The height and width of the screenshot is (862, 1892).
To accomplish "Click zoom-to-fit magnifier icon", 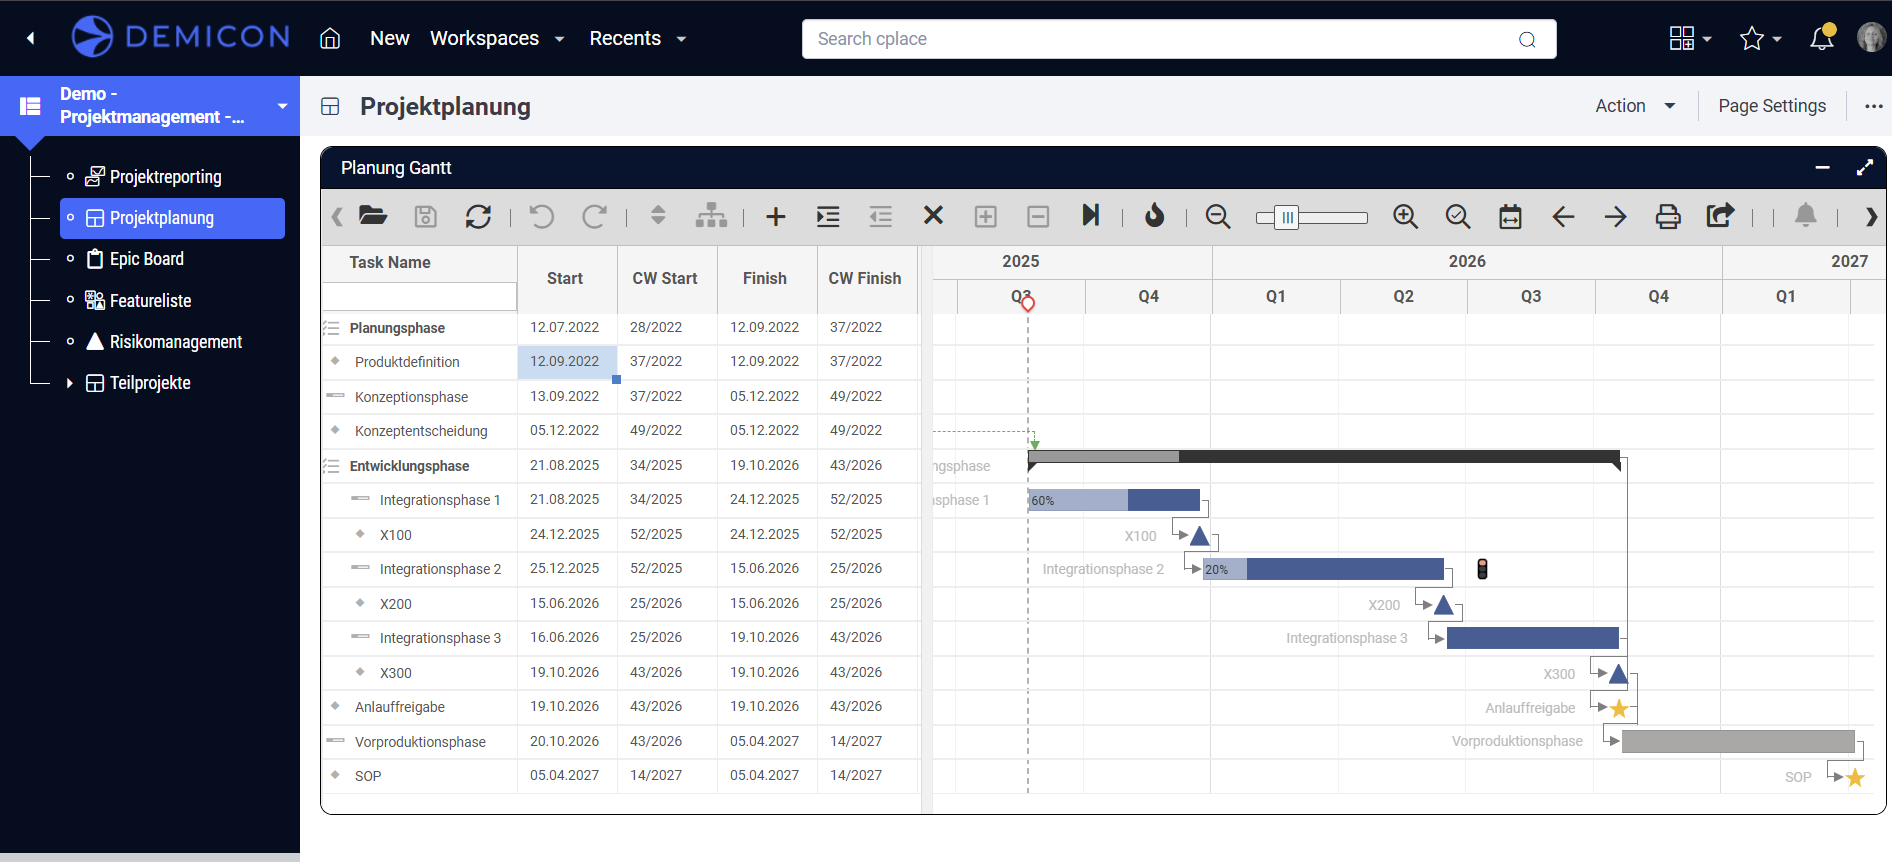I will tap(1458, 216).
